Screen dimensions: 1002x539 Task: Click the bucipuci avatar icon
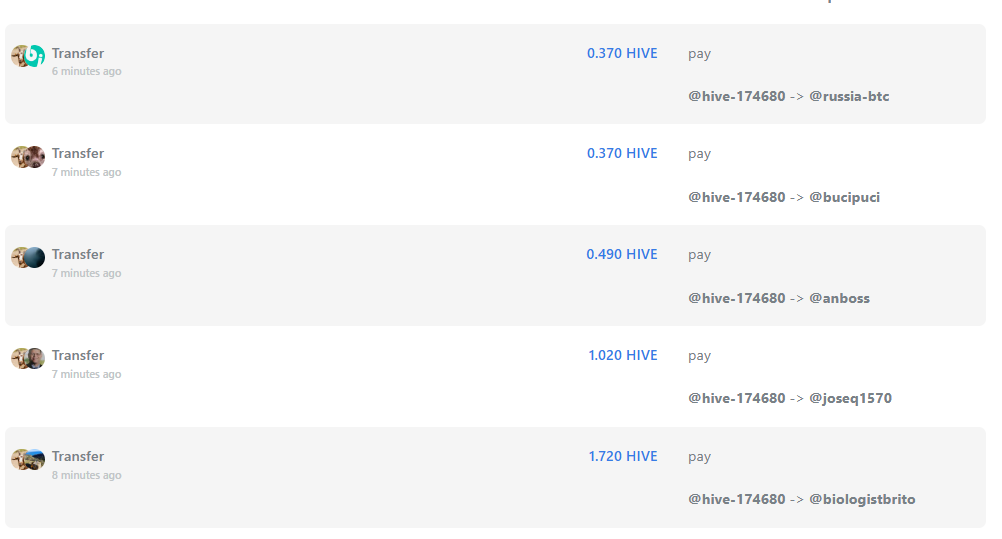pos(35,157)
